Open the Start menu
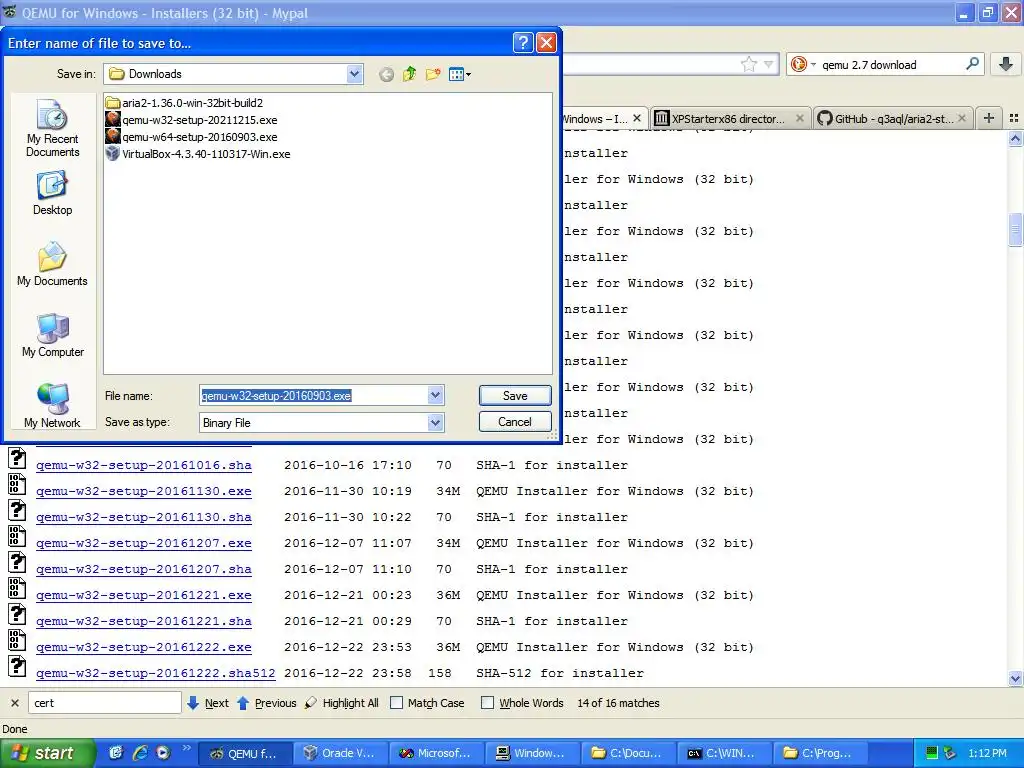The height and width of the screenshot is (768, 1024). pos(47,753)
